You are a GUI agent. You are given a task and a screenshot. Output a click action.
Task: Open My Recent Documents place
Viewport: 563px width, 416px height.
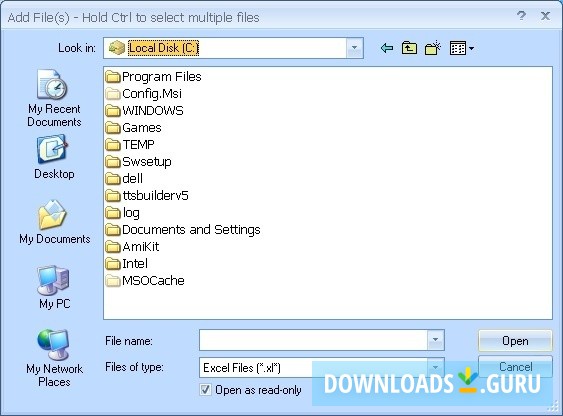point(54,98)
